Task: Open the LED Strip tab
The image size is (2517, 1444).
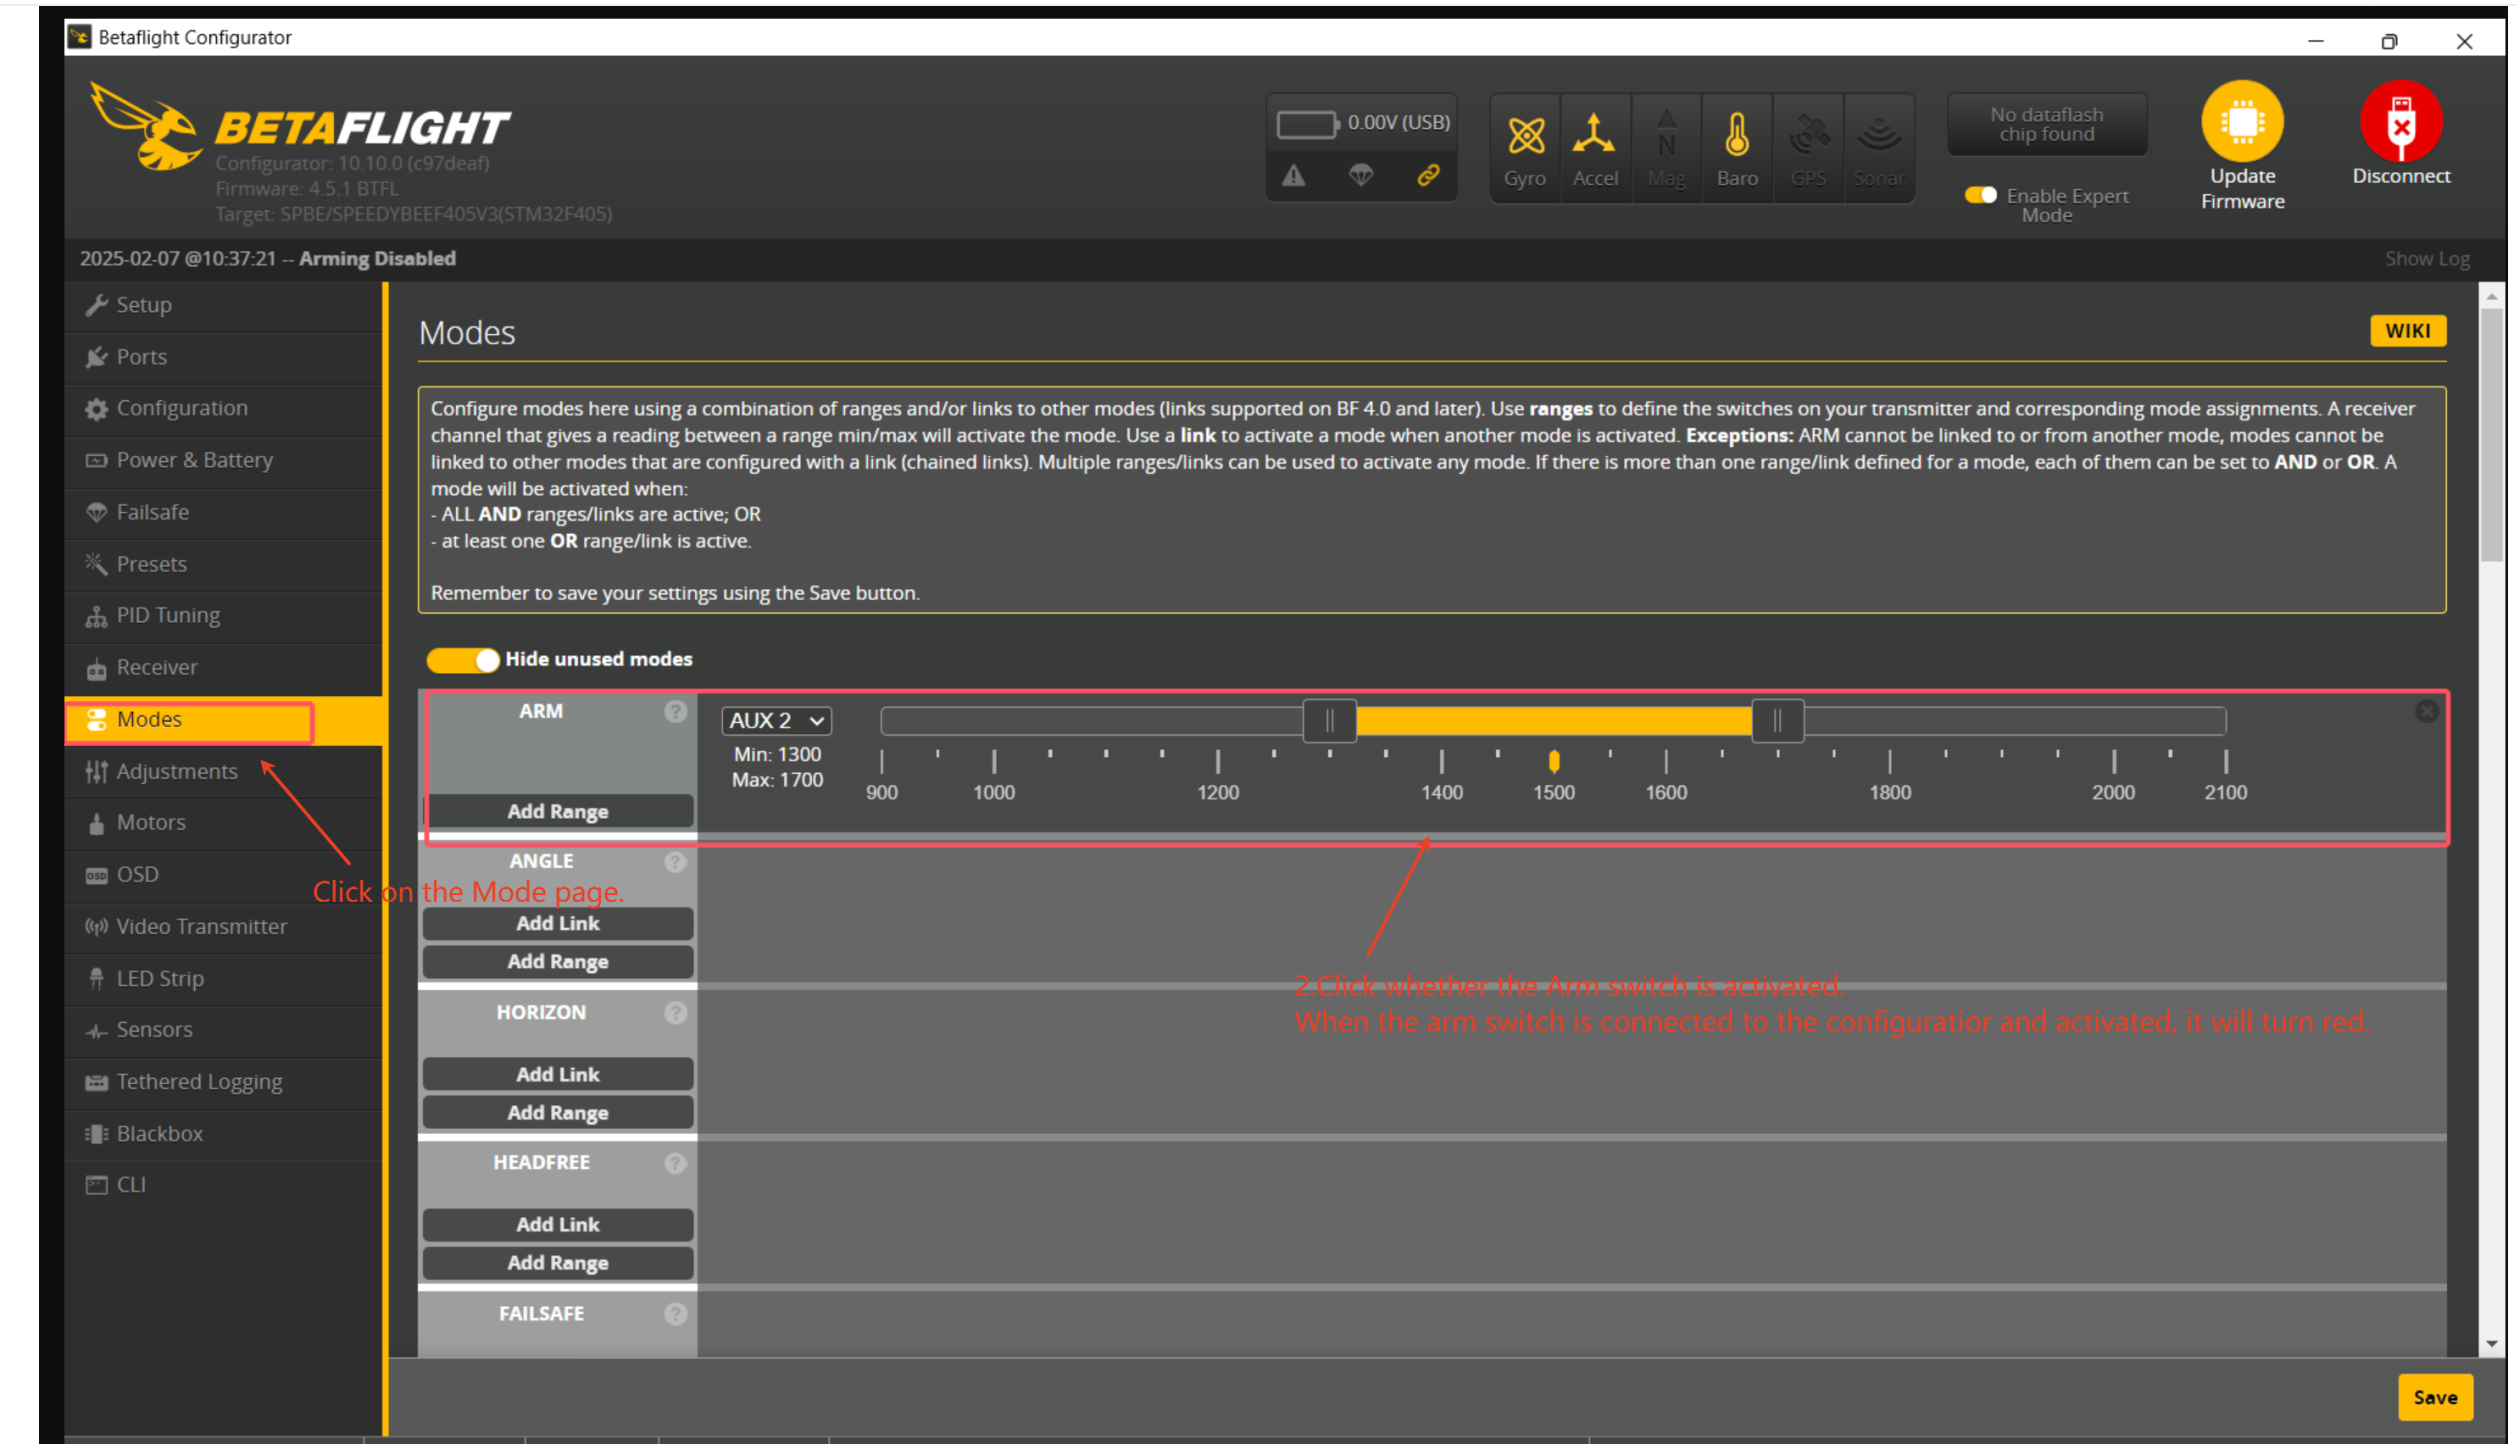Action: [x=223, y=979]
